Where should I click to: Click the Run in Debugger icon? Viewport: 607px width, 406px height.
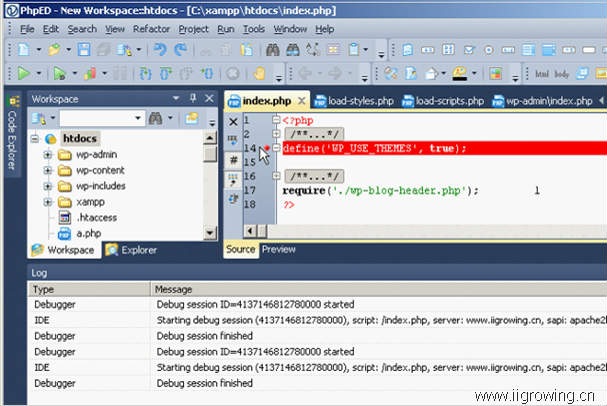pos(59,73)
